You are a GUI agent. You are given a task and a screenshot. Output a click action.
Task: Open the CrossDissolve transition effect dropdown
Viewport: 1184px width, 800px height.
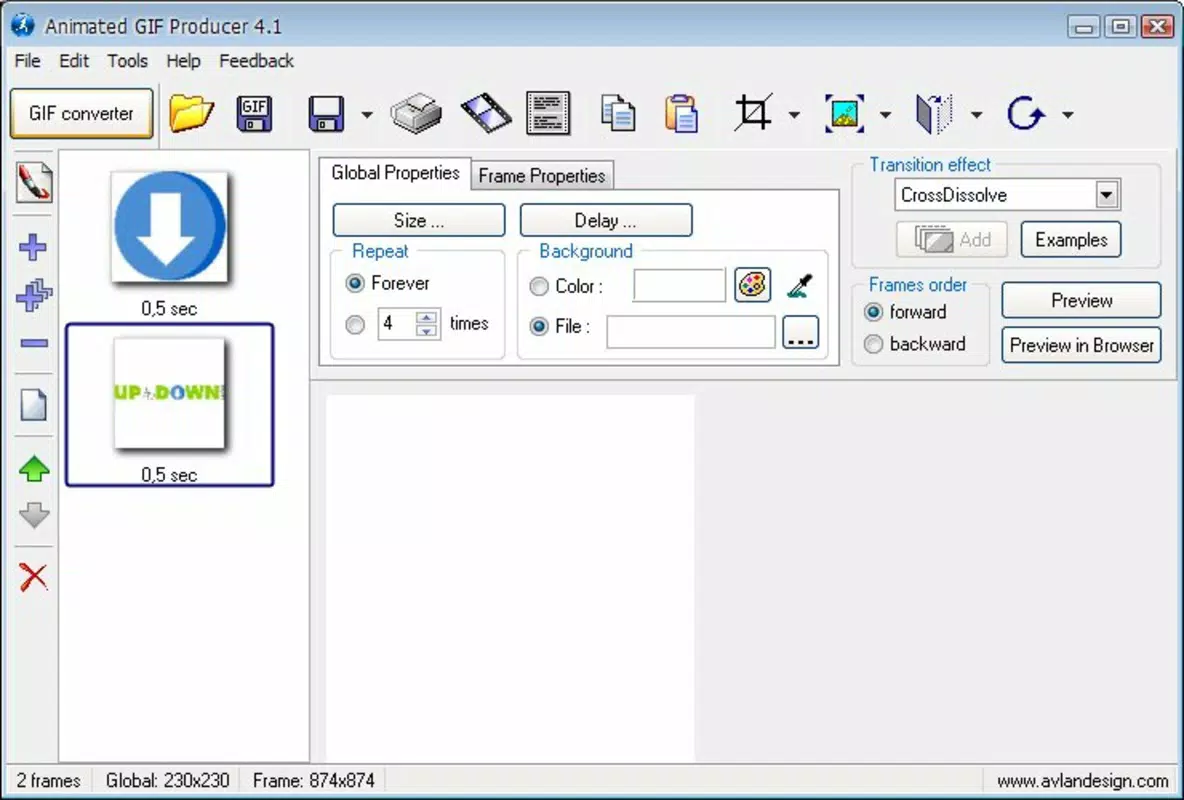[x=1106, y=195]
